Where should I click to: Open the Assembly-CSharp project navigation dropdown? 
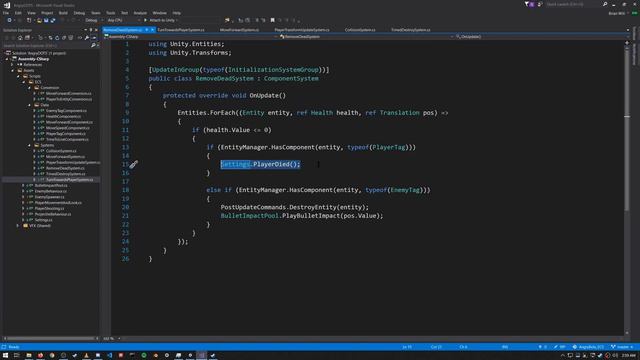click(276, 37)
